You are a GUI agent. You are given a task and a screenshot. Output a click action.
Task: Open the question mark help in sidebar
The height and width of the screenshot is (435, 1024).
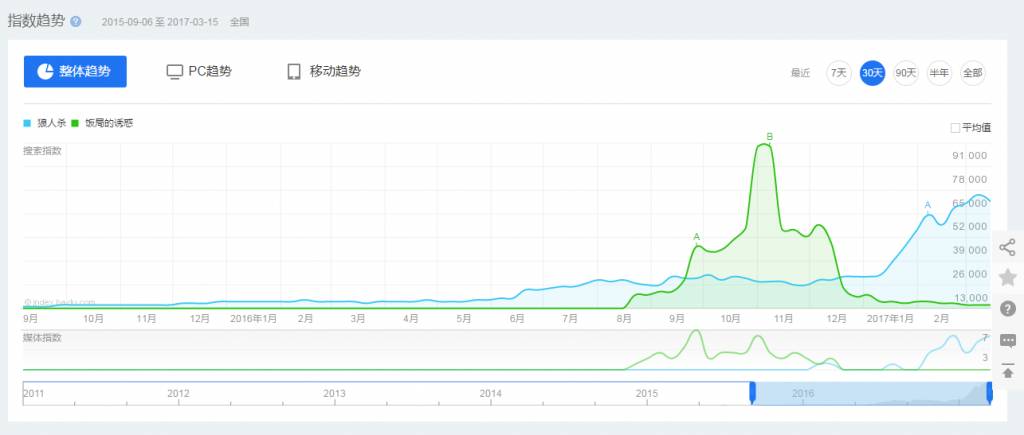(1007, 308)
